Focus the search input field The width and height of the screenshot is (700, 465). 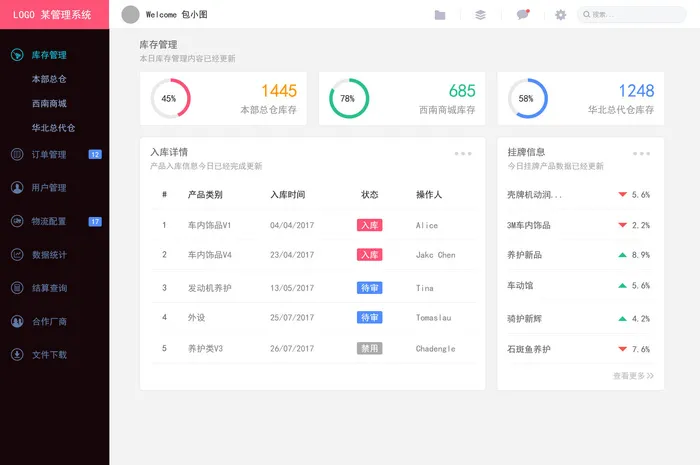pyautogui.click(x=631, y=15)
